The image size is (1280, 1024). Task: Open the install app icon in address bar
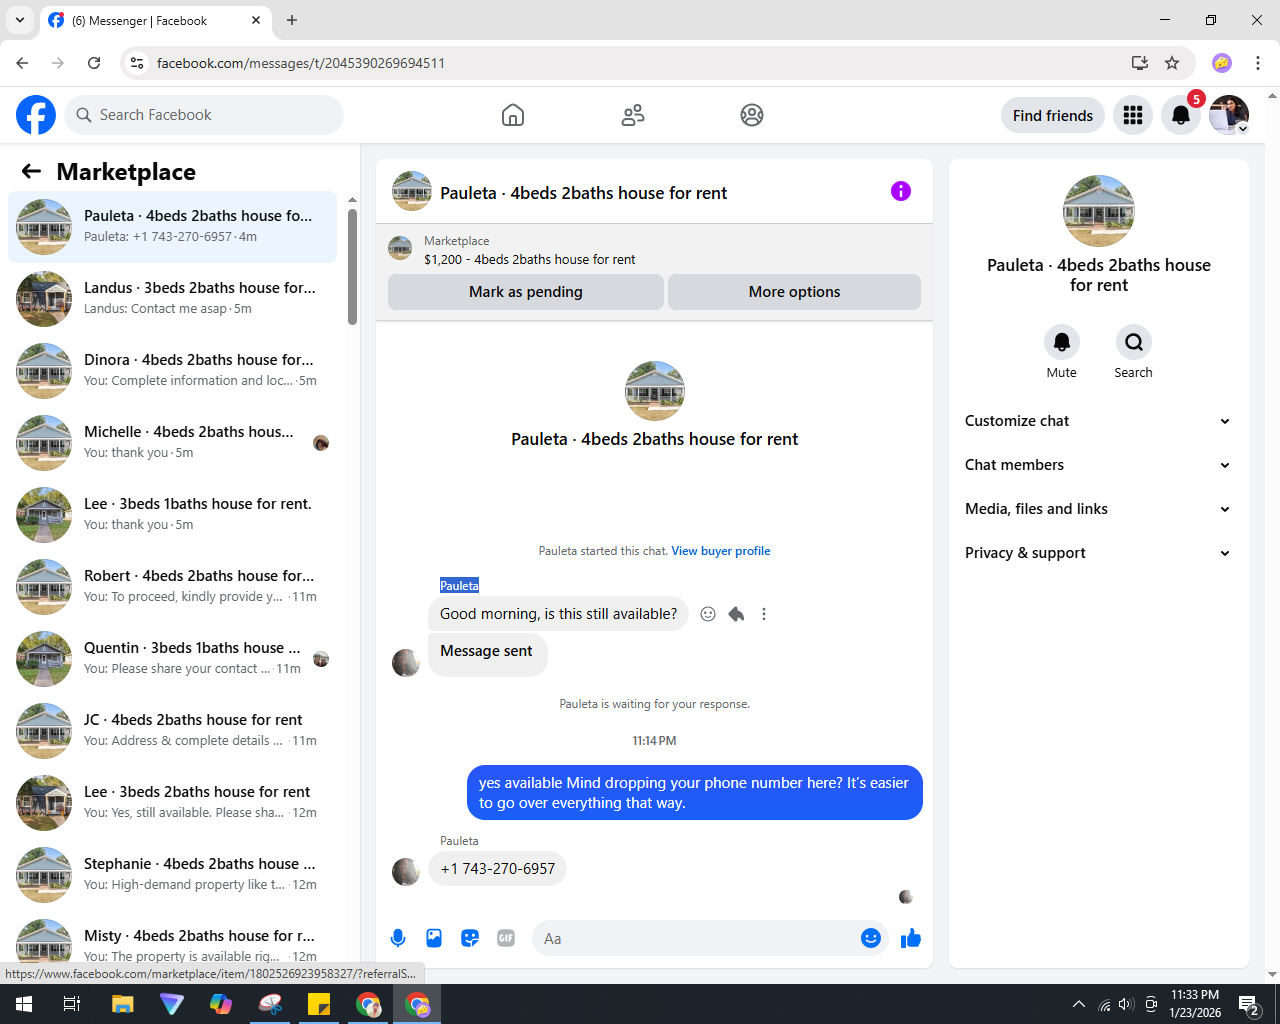click(1140, 63)
